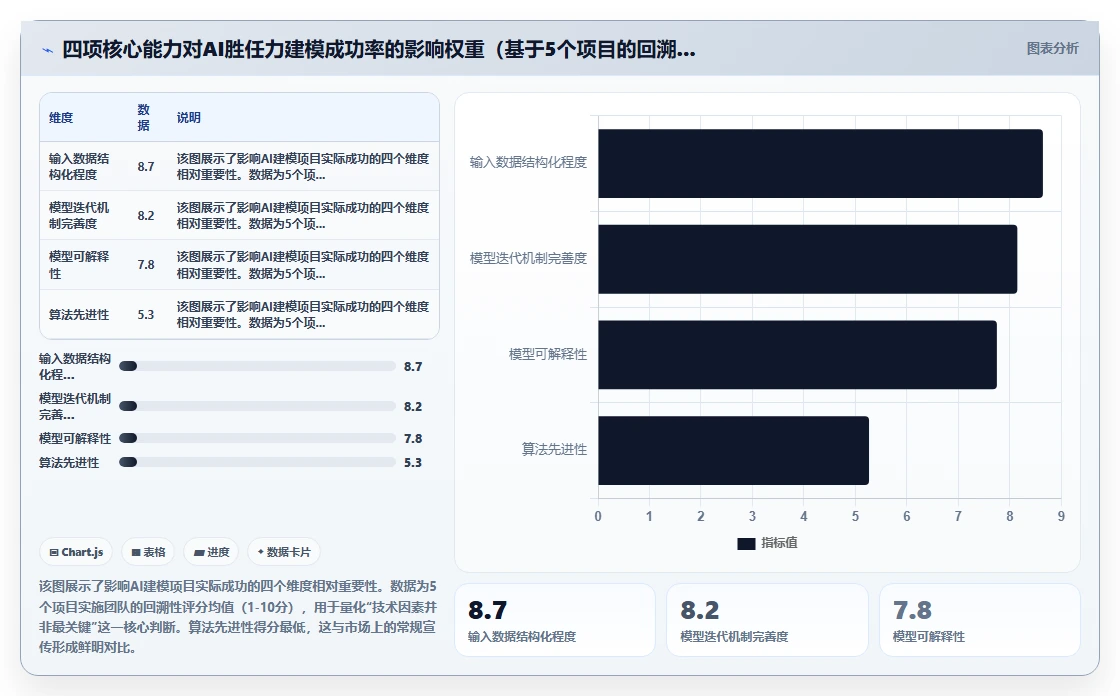Click the 维度 column header
1120x696 pixels.
click(x=61, y=117)
